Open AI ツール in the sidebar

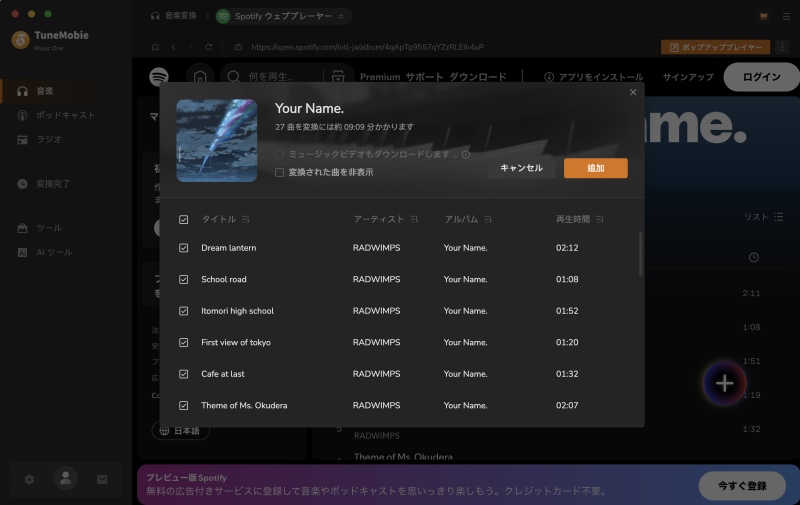tap(45, 252)
